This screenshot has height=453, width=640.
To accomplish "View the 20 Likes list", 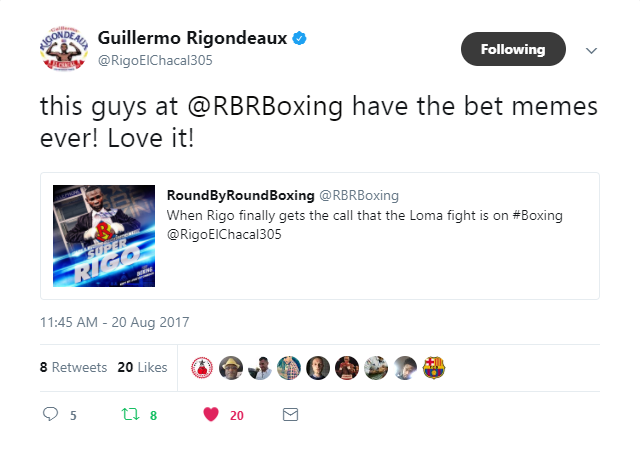I will point(142,367).
